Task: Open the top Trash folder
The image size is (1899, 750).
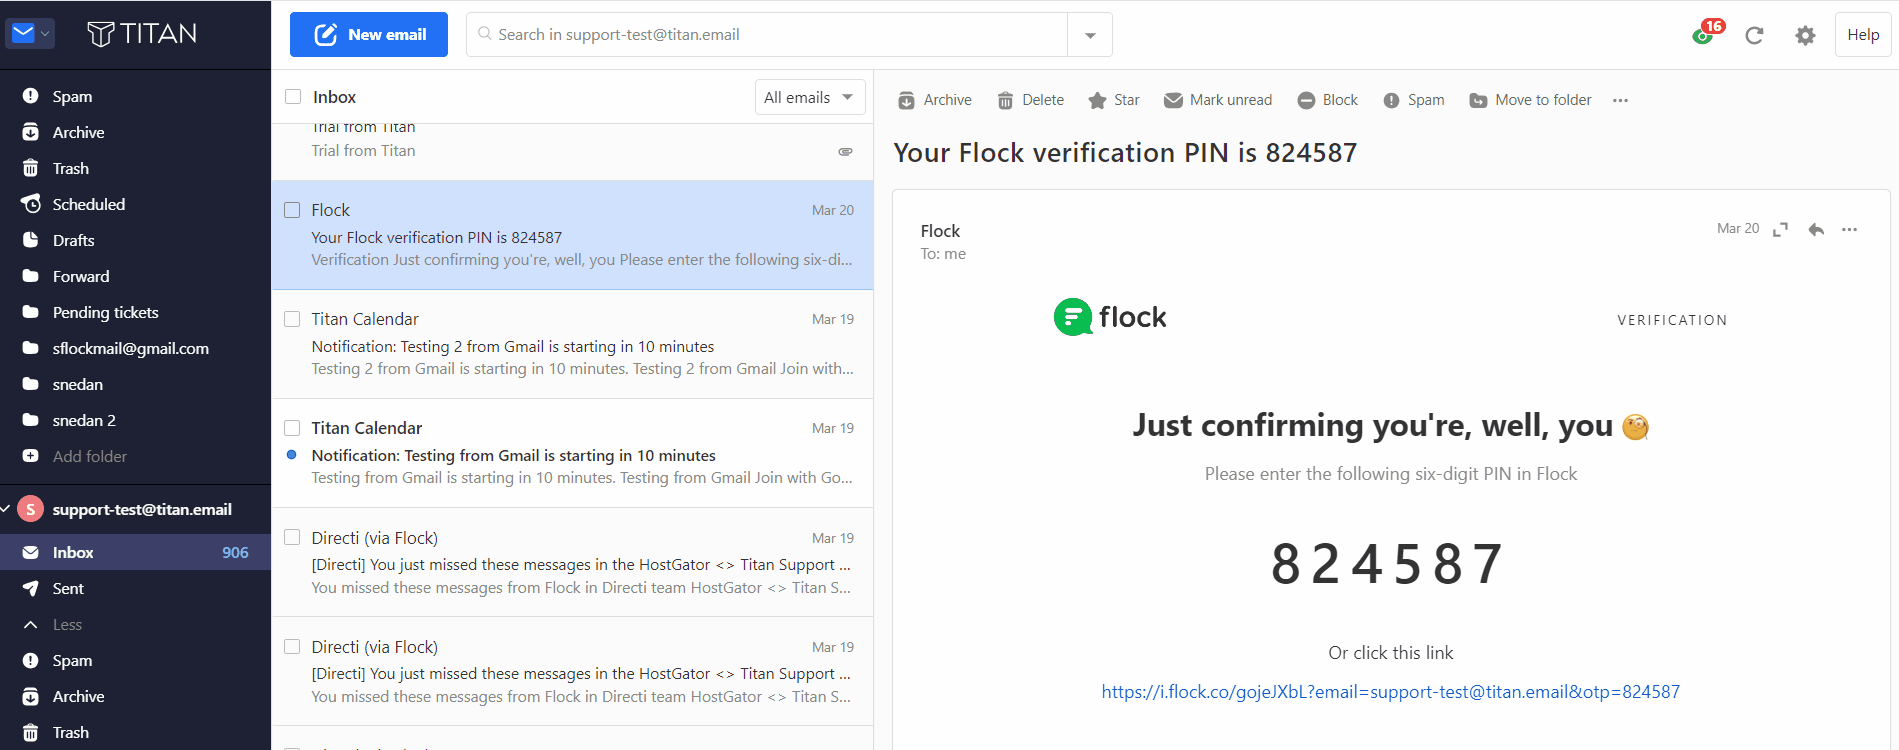Action: [x=70, y=168]
